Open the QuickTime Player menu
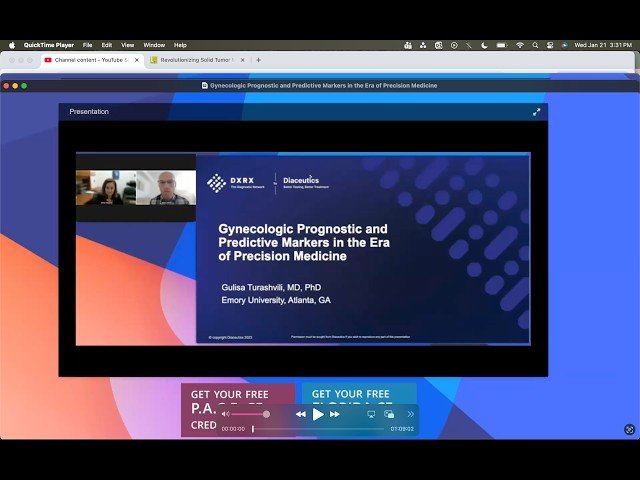 [49, 45]
